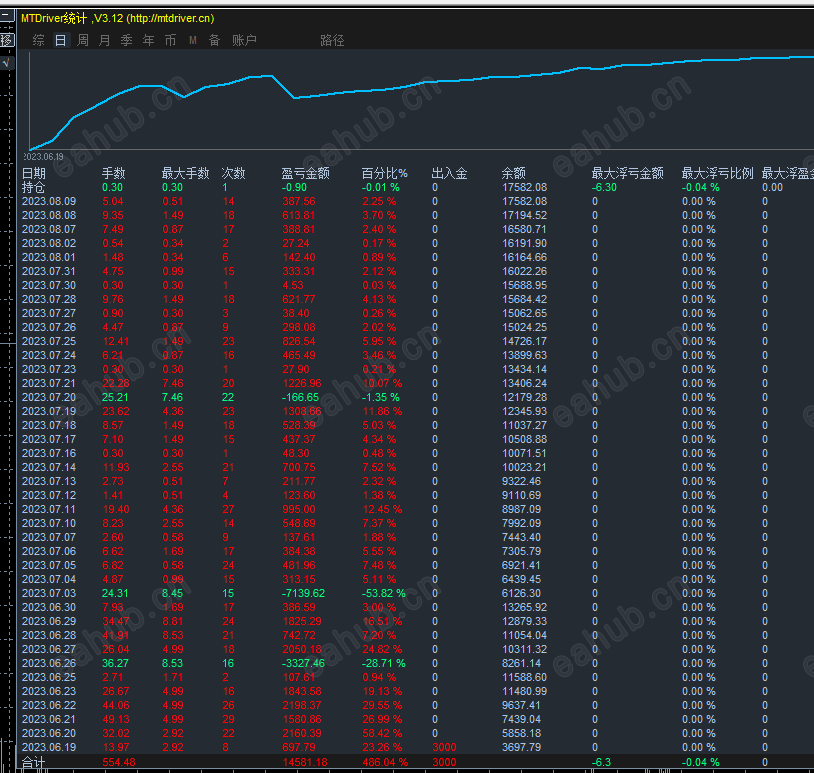Click max floating loss -6.30 in 持仓 row
This screenshot has height=773, width=814.
(x=604, y=187)
